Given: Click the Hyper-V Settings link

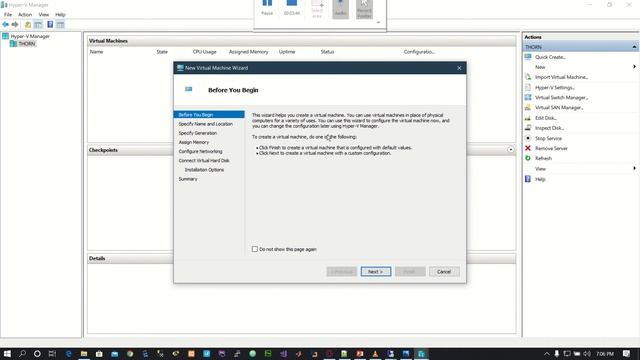Looking at the screenshot, I should tap(555, 87).
